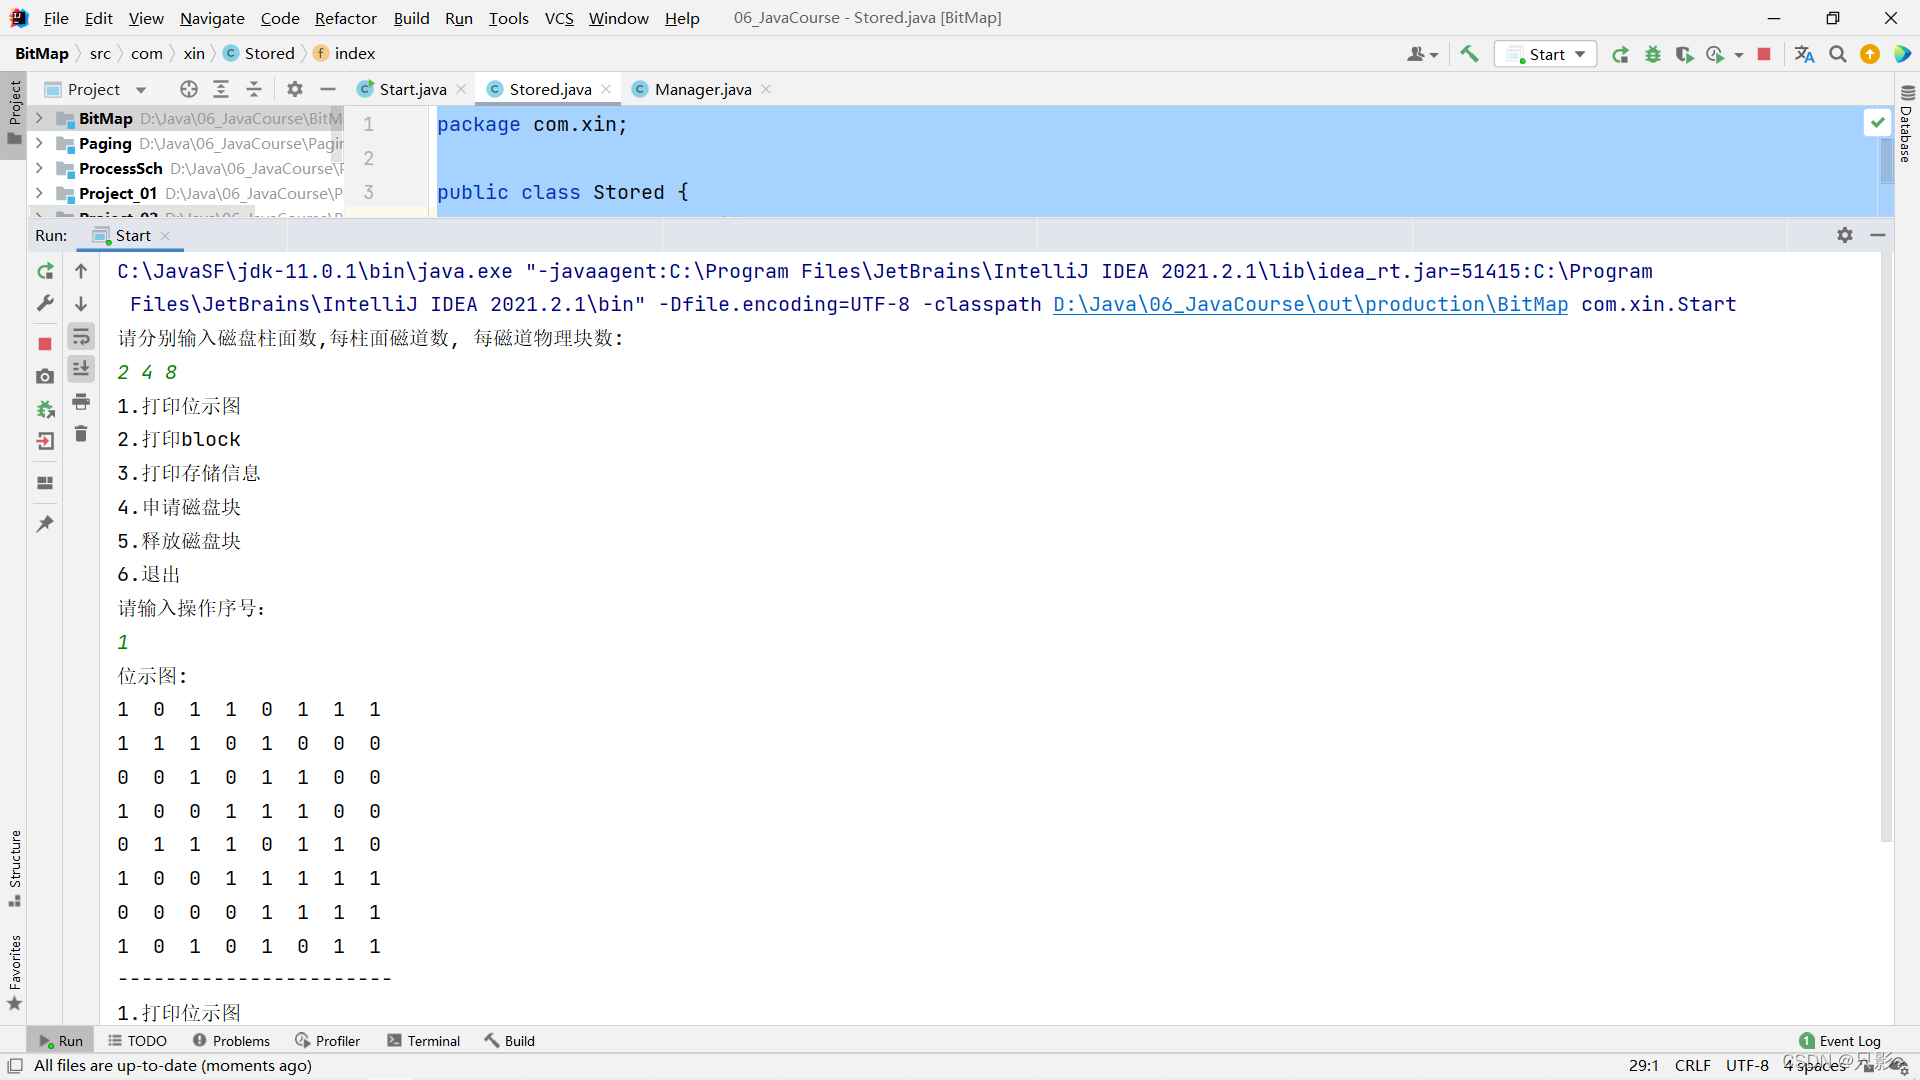Open the user account dropdown icon
Viewport: 1920px width, 1080px height.
pyautogui.click(x=1422, y=54)
